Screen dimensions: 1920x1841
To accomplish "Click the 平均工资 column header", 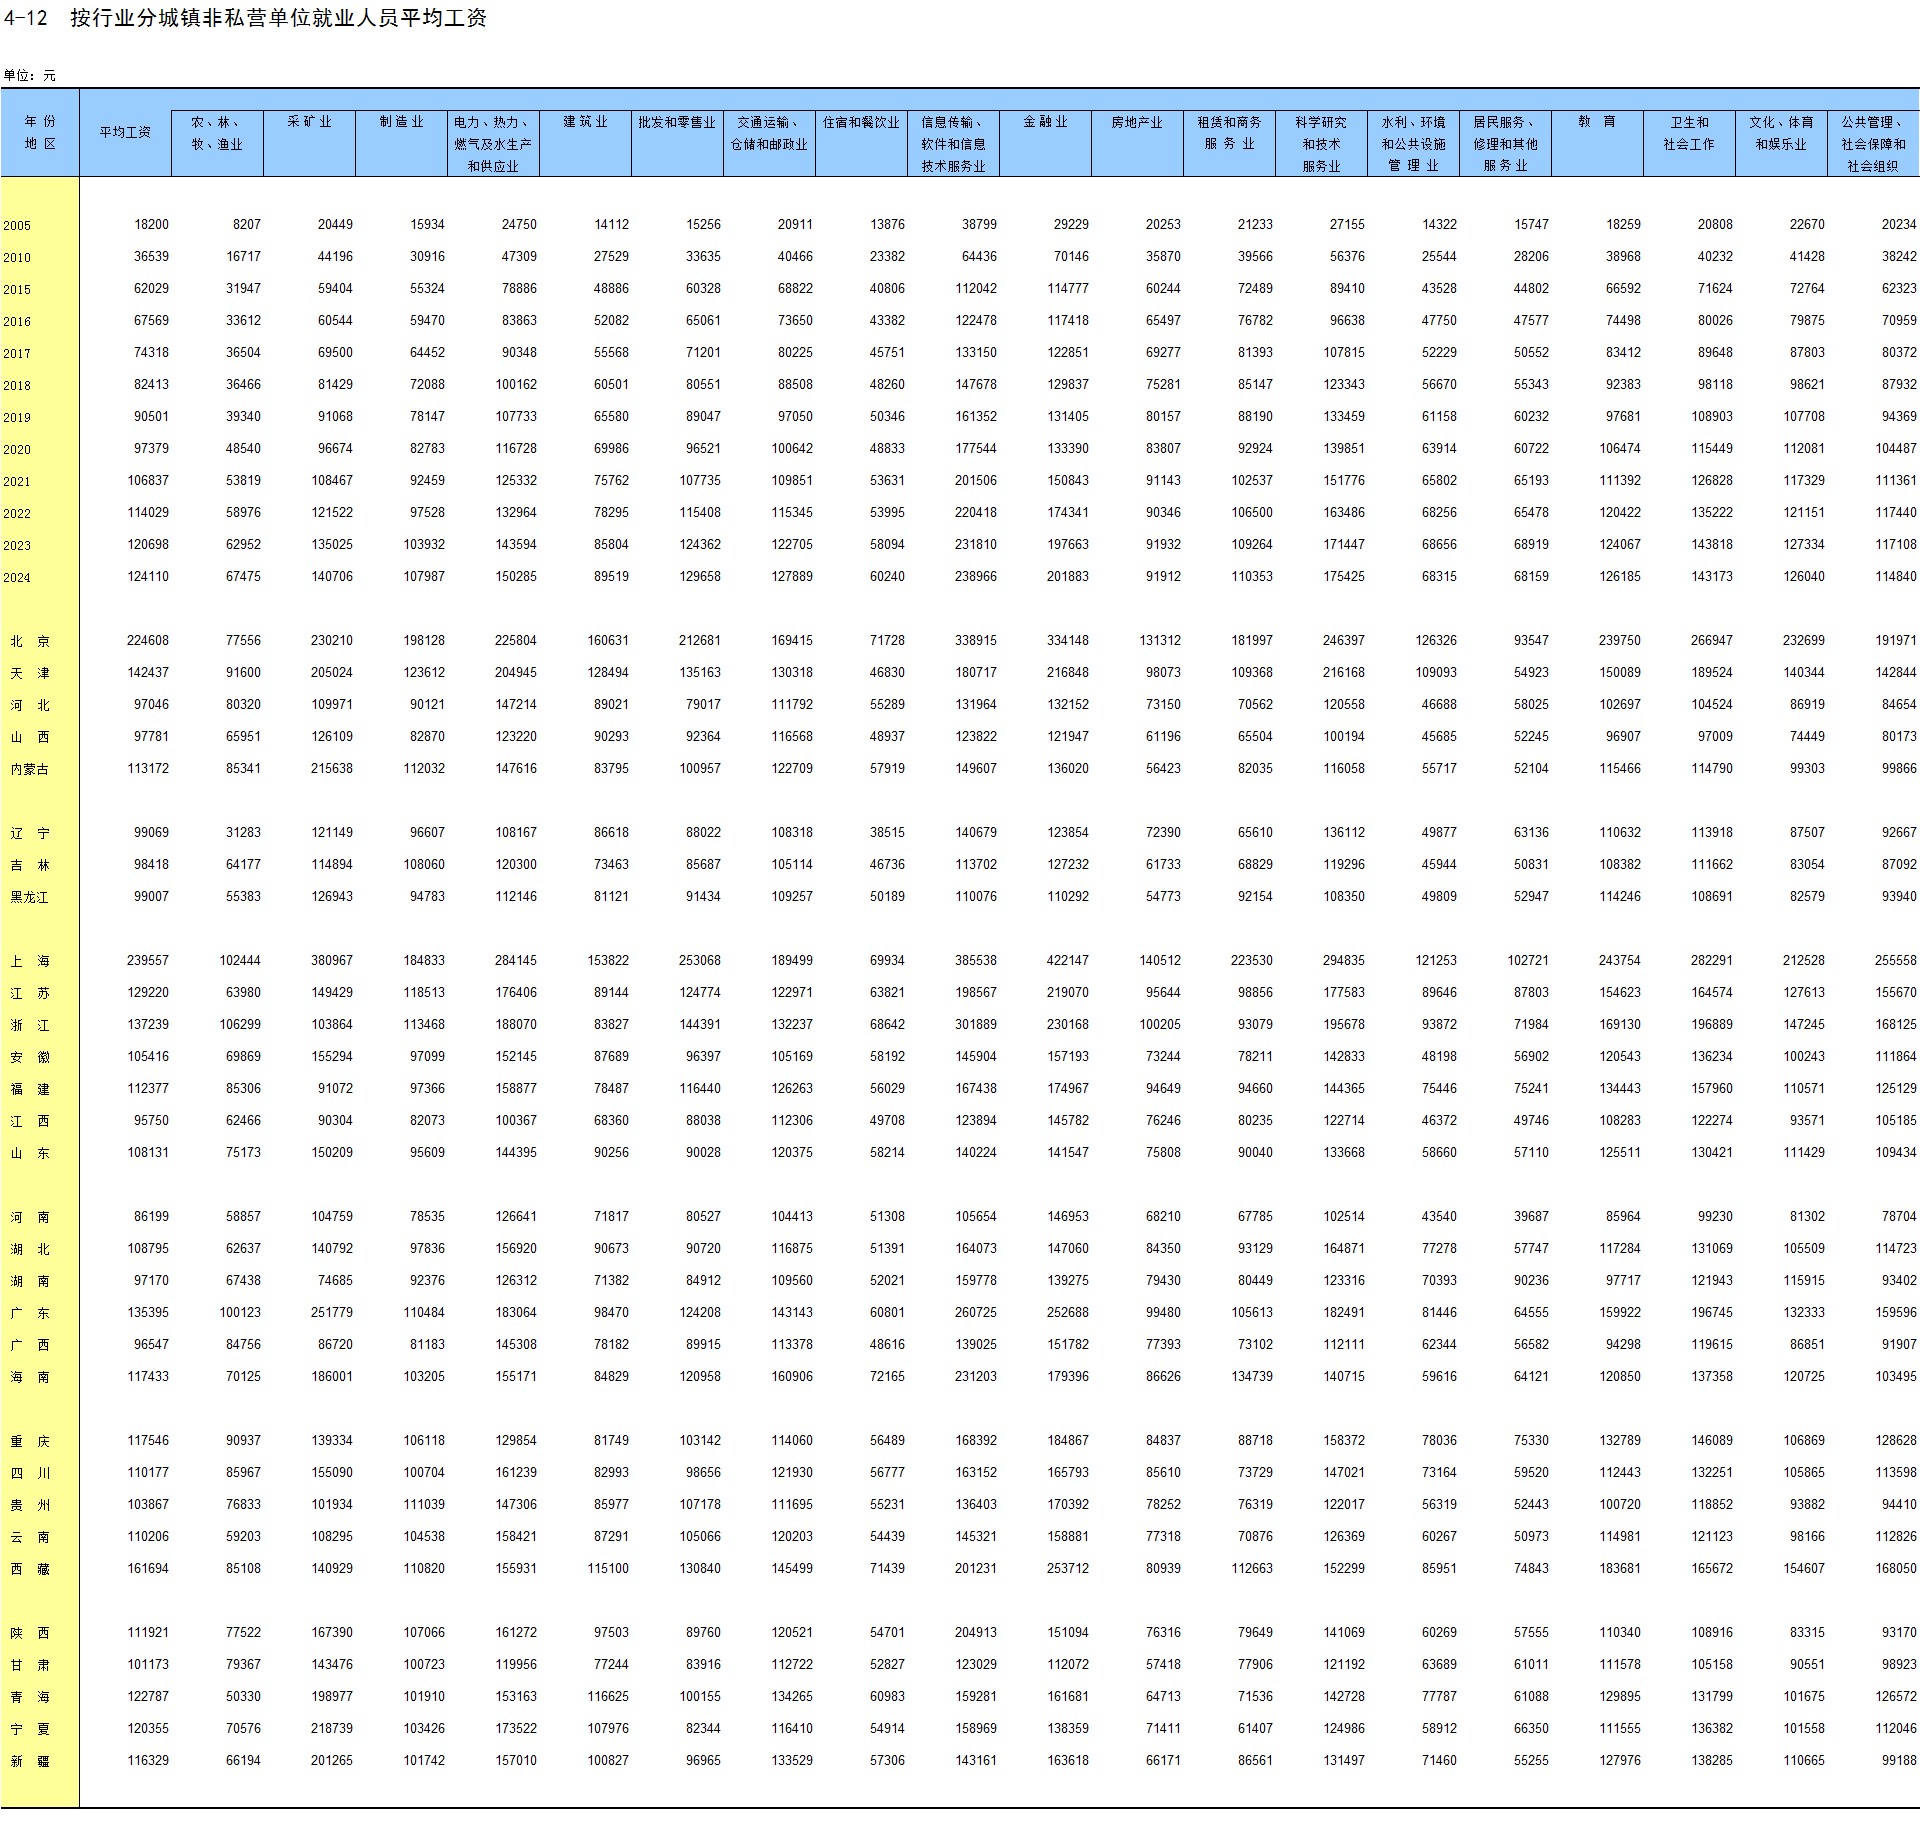I will click(125, 133).
